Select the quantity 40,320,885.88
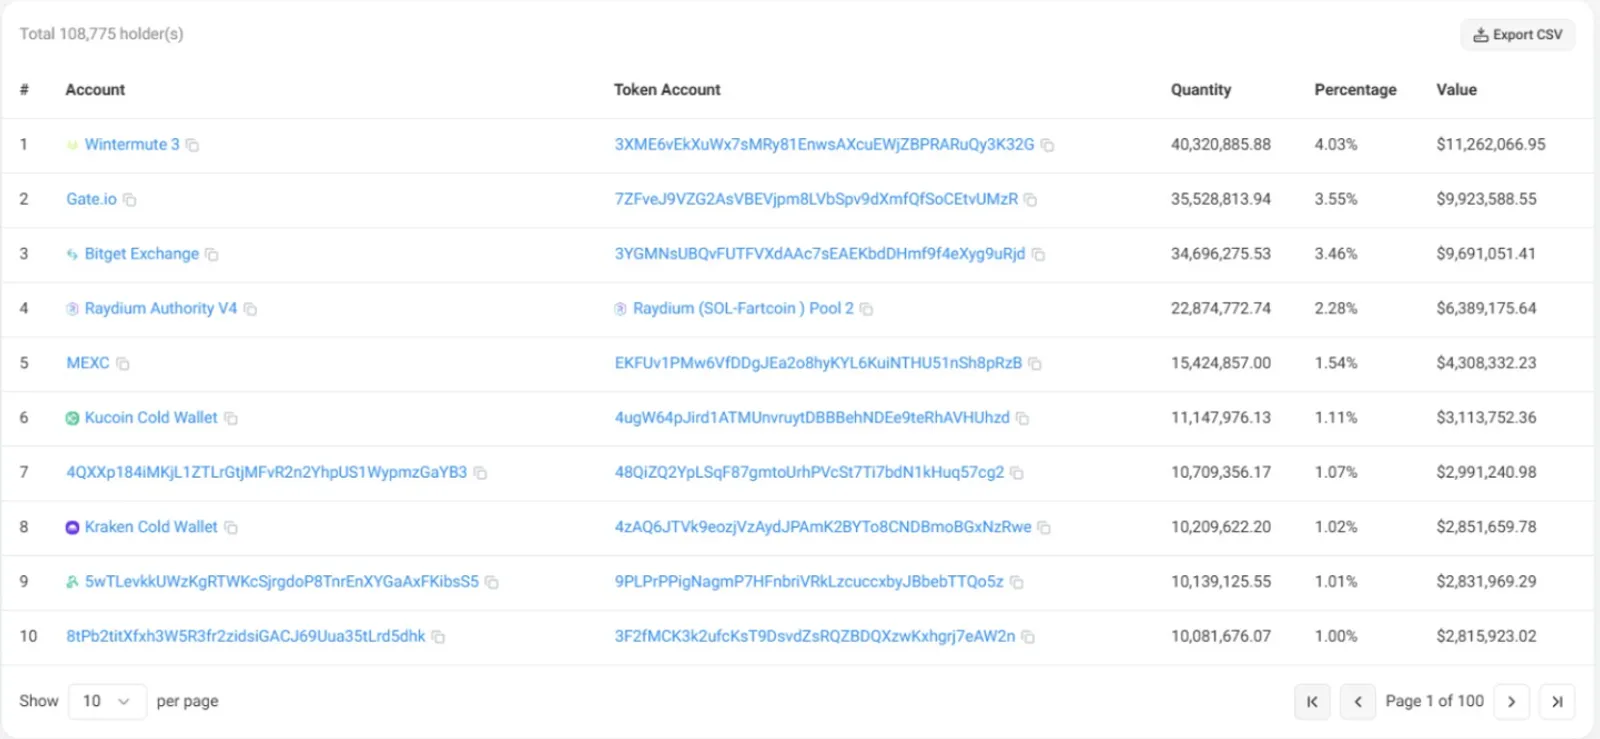 [x=1221, y=144]
